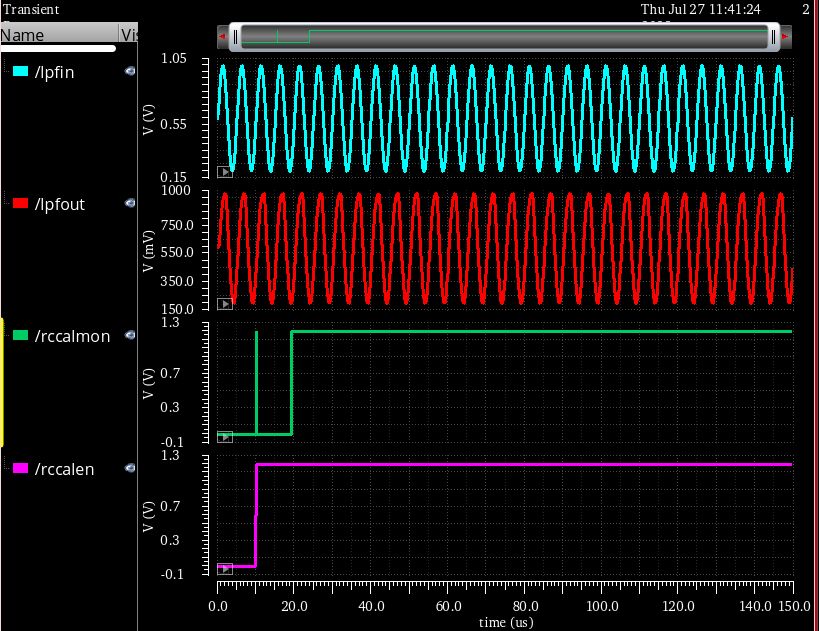Select the /lpfin trace name
The width and height of the screenshot is (819, 631).
(54, 72)
